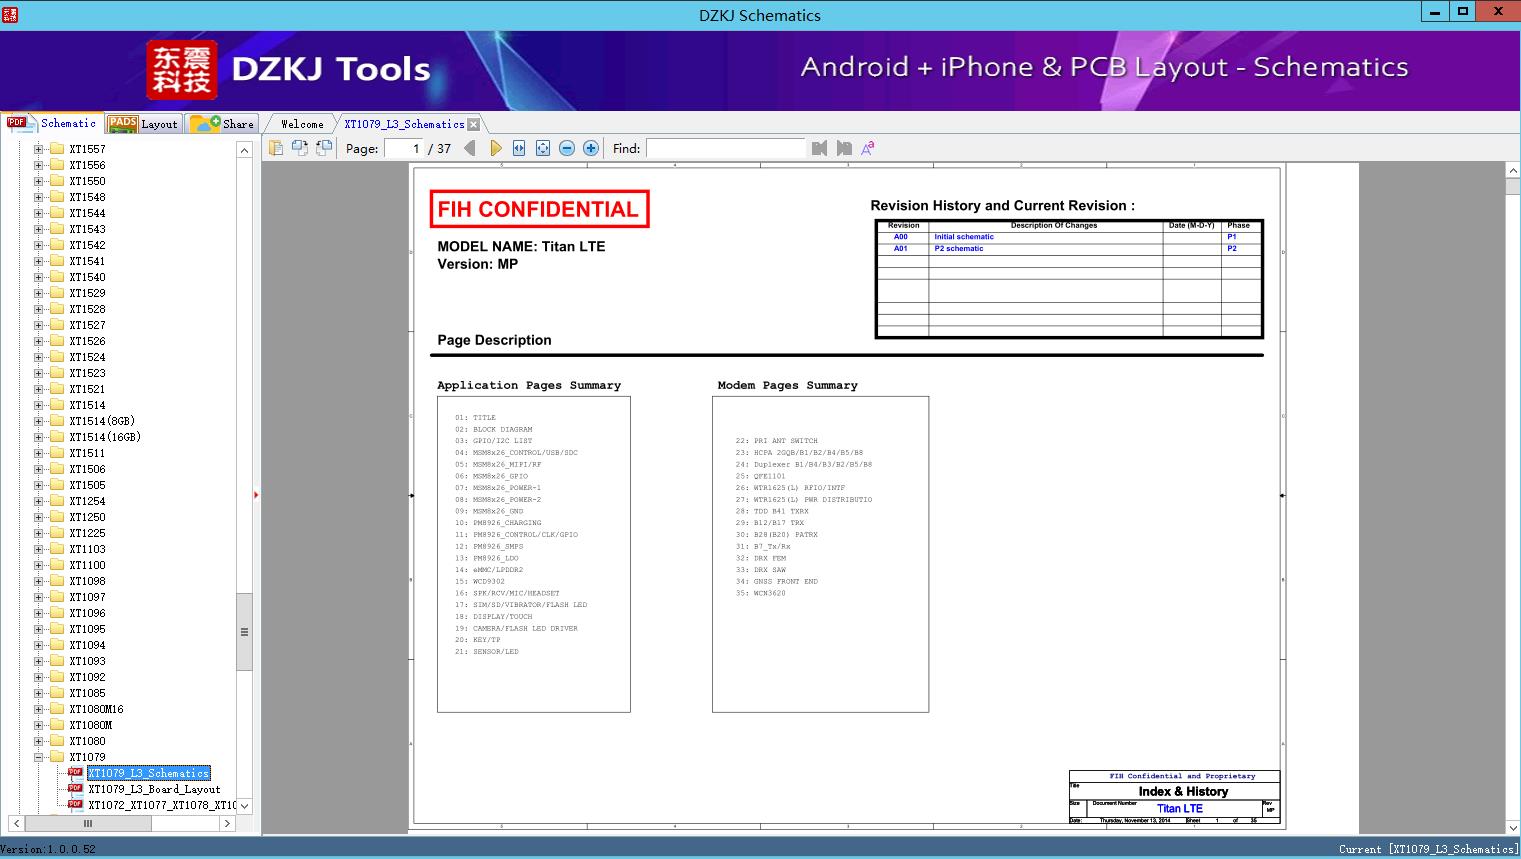
Task: Open the Welcome tab
Action: point(302,124)
